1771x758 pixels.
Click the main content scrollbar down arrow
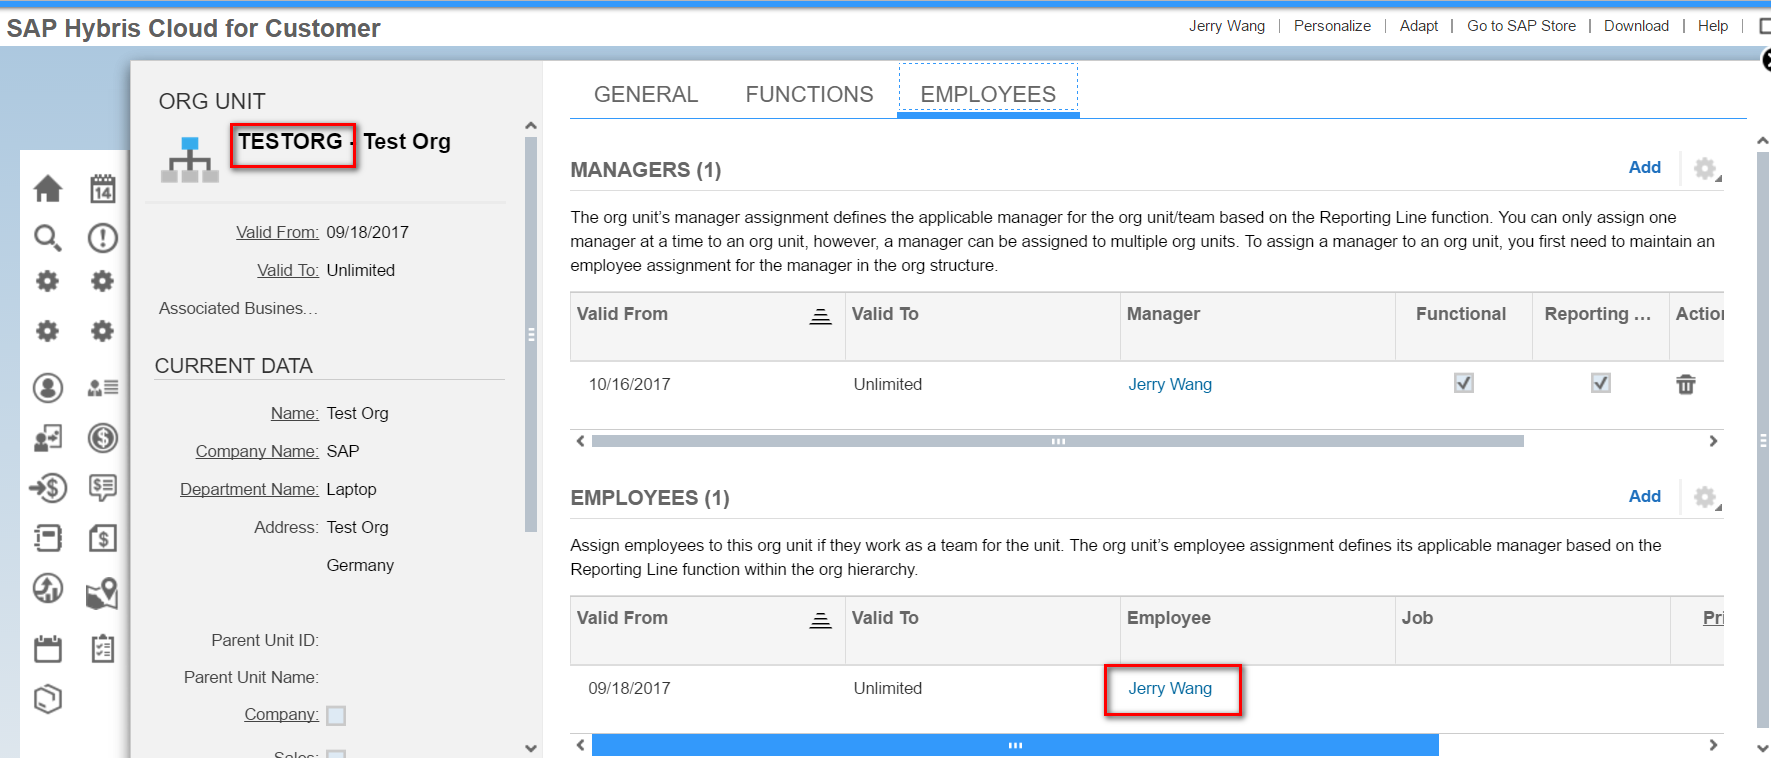click(x=1763, y=748)
